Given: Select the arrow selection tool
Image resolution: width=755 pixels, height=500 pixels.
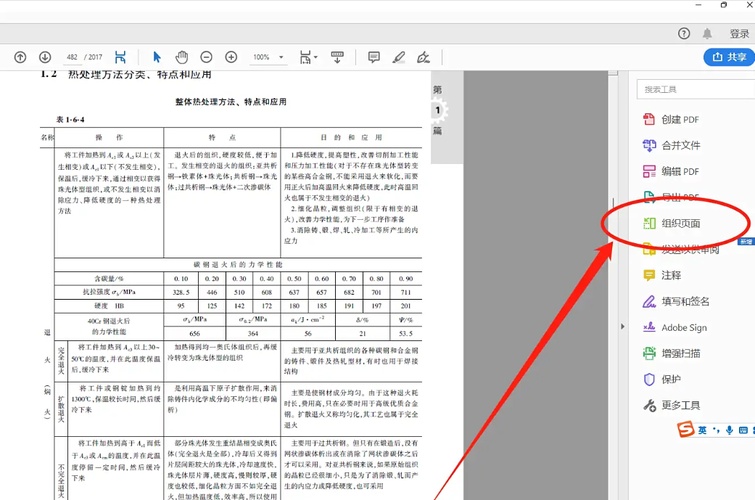Looking at the screenshot, I should pos(157,57).
